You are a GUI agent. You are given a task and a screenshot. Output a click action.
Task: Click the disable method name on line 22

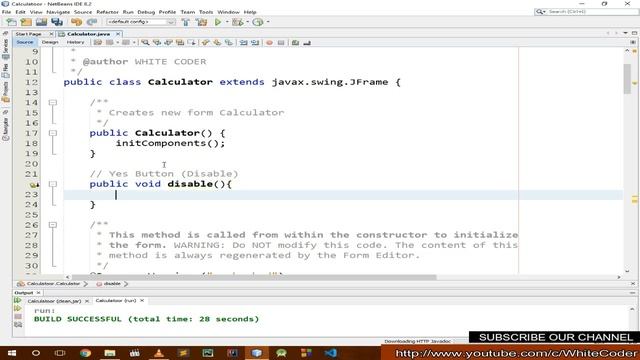[x=190, y=184]
